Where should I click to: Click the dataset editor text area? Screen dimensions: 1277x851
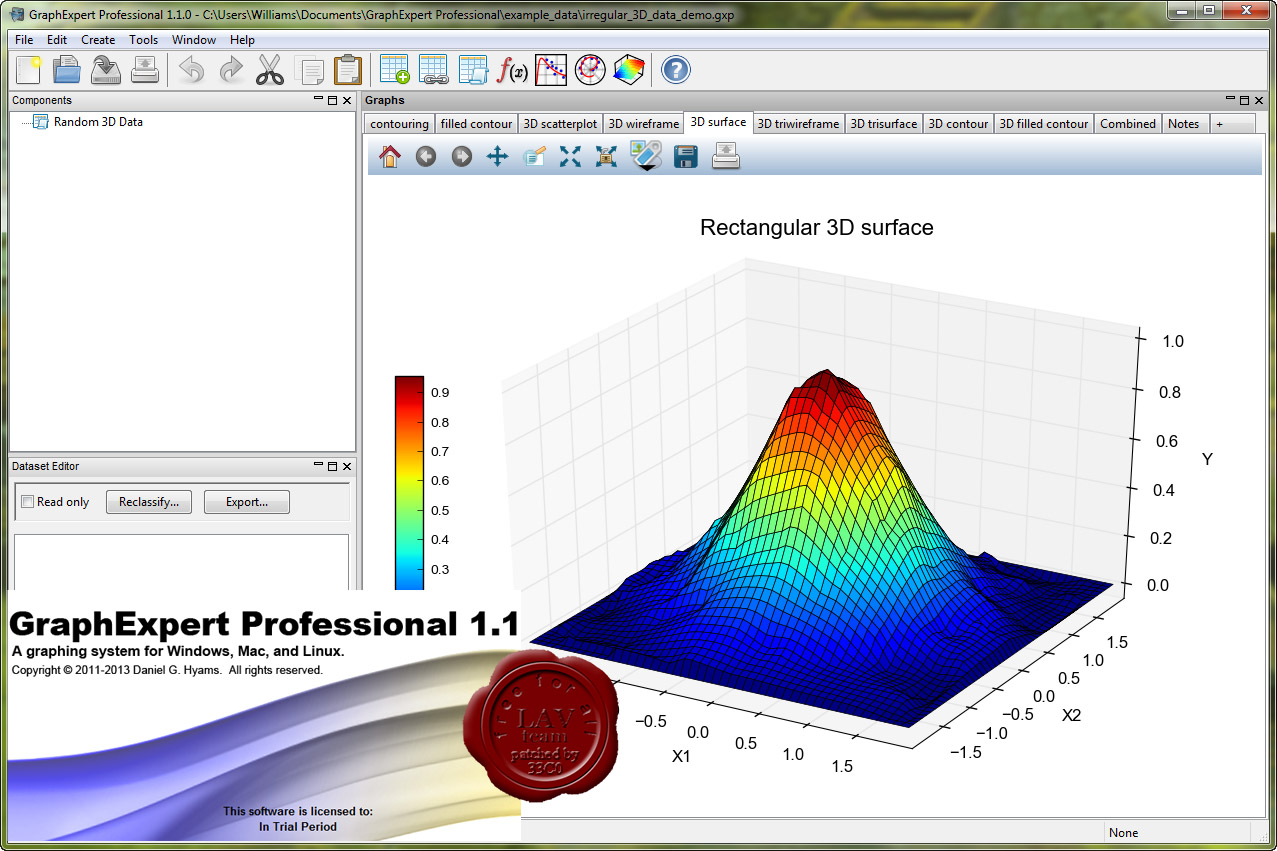(181, 561)
